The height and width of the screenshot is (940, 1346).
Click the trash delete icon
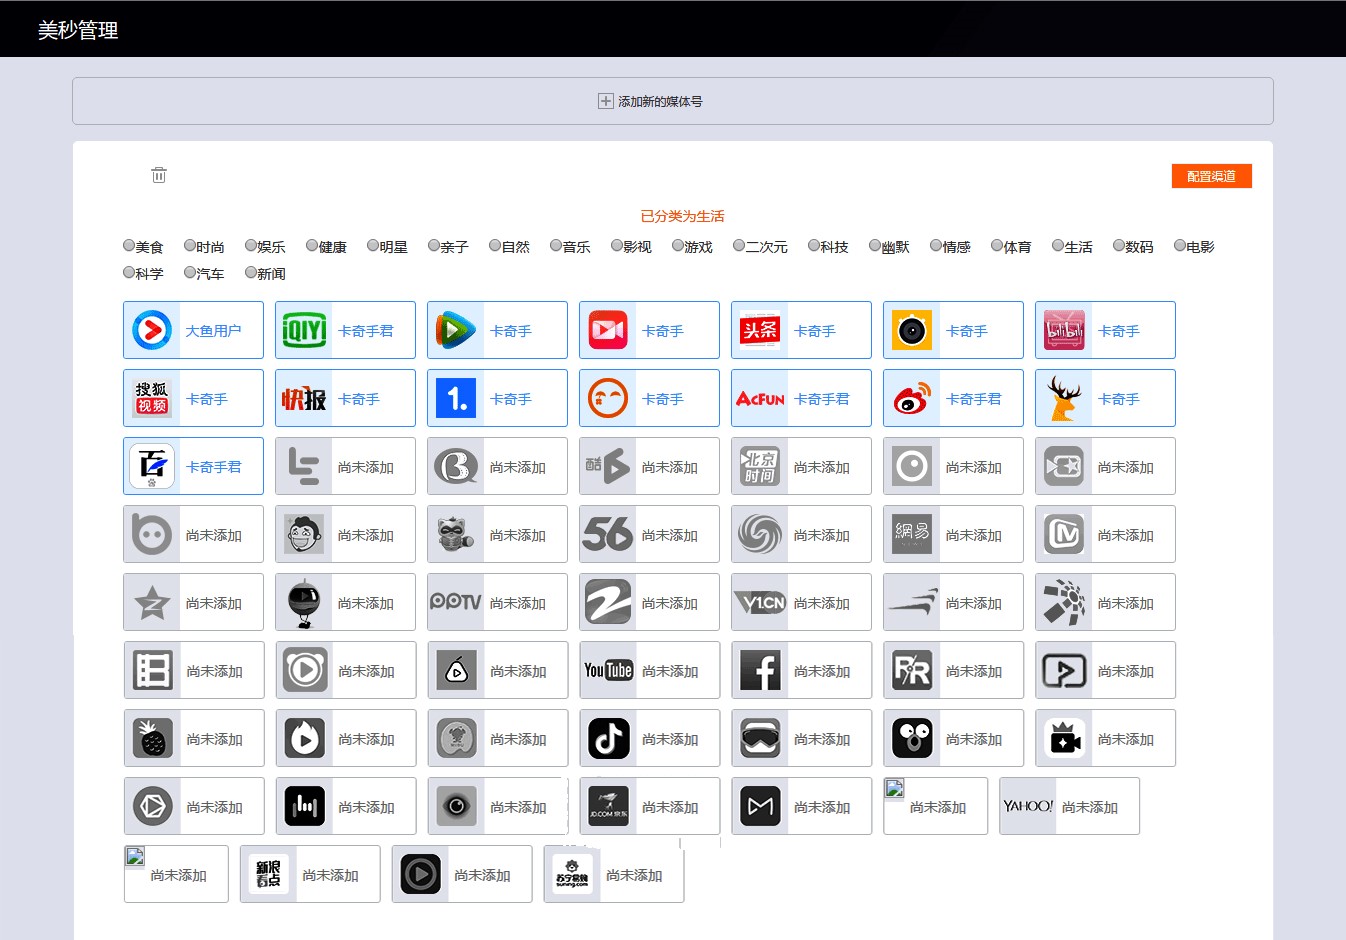click(159, 175)
